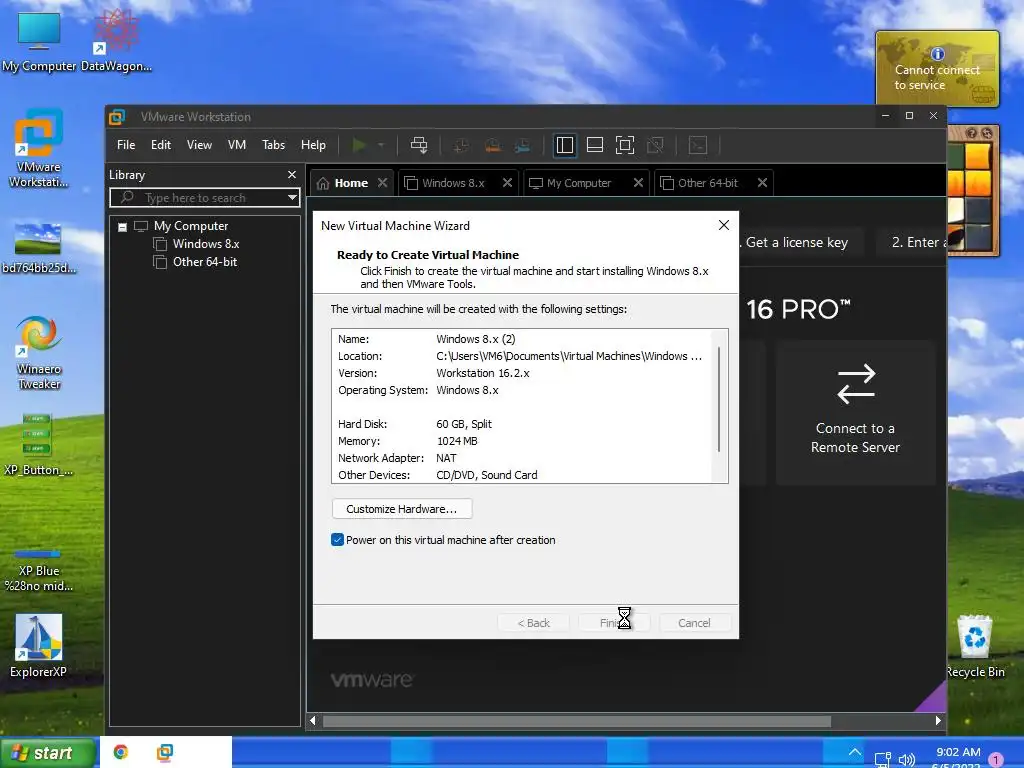The height and width of the screenshot is (768, 1024).
Task: Click the Back button in wizard
Action: [534, 623]
